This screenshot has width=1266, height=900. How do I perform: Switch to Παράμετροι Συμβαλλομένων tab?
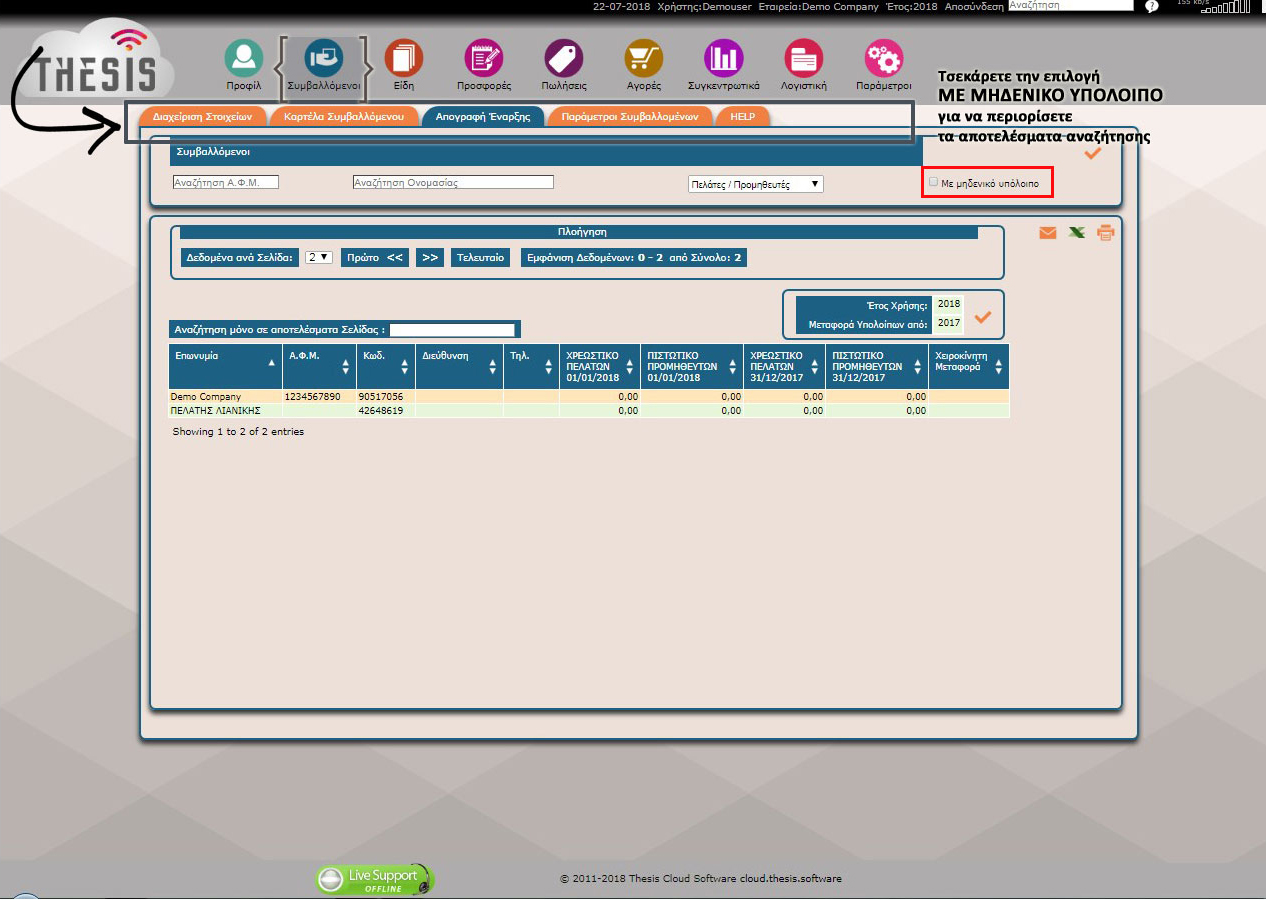[x=629, y=116]
